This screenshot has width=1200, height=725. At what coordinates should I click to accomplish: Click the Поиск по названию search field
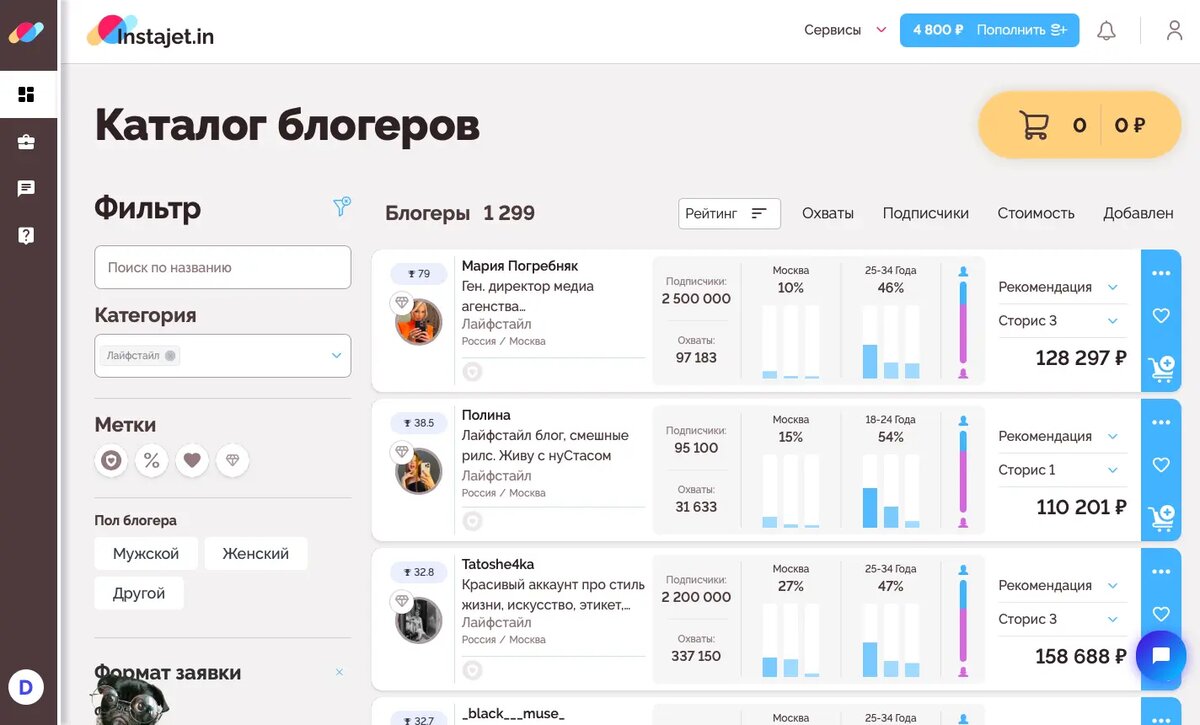click(x=222, y=267)
